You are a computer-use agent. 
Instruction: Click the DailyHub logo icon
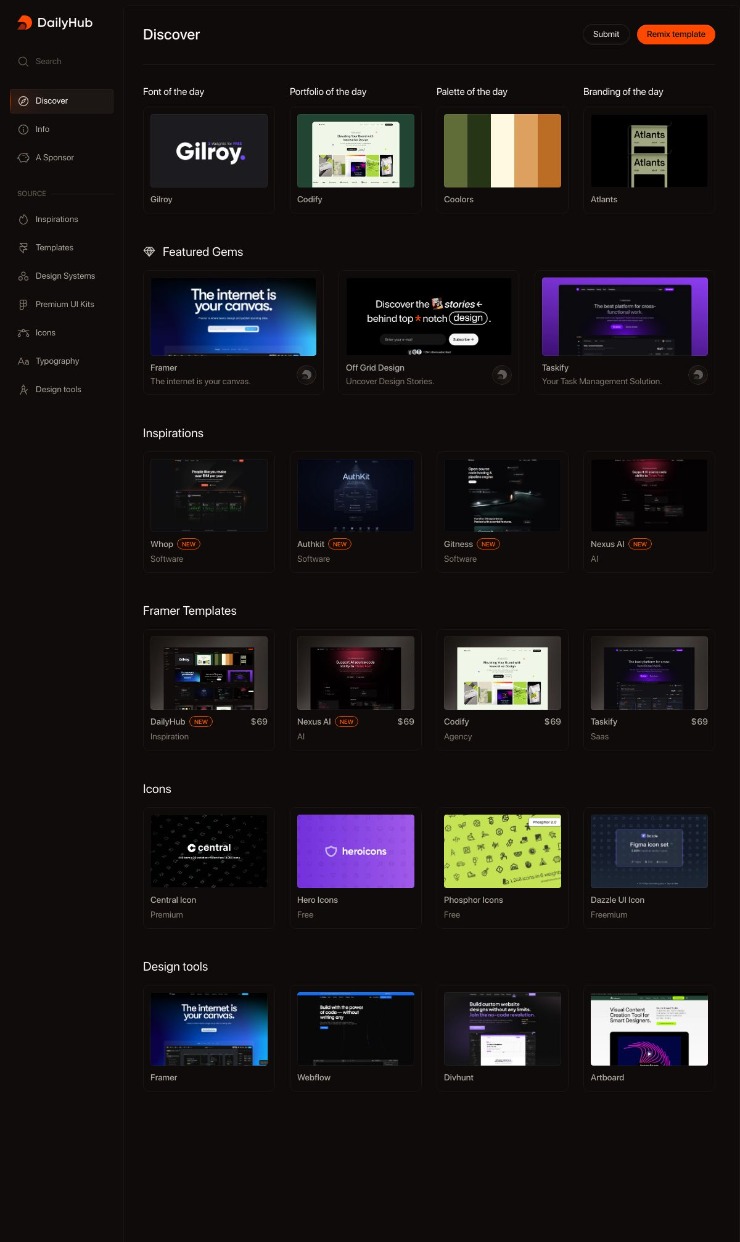(25, 22)
